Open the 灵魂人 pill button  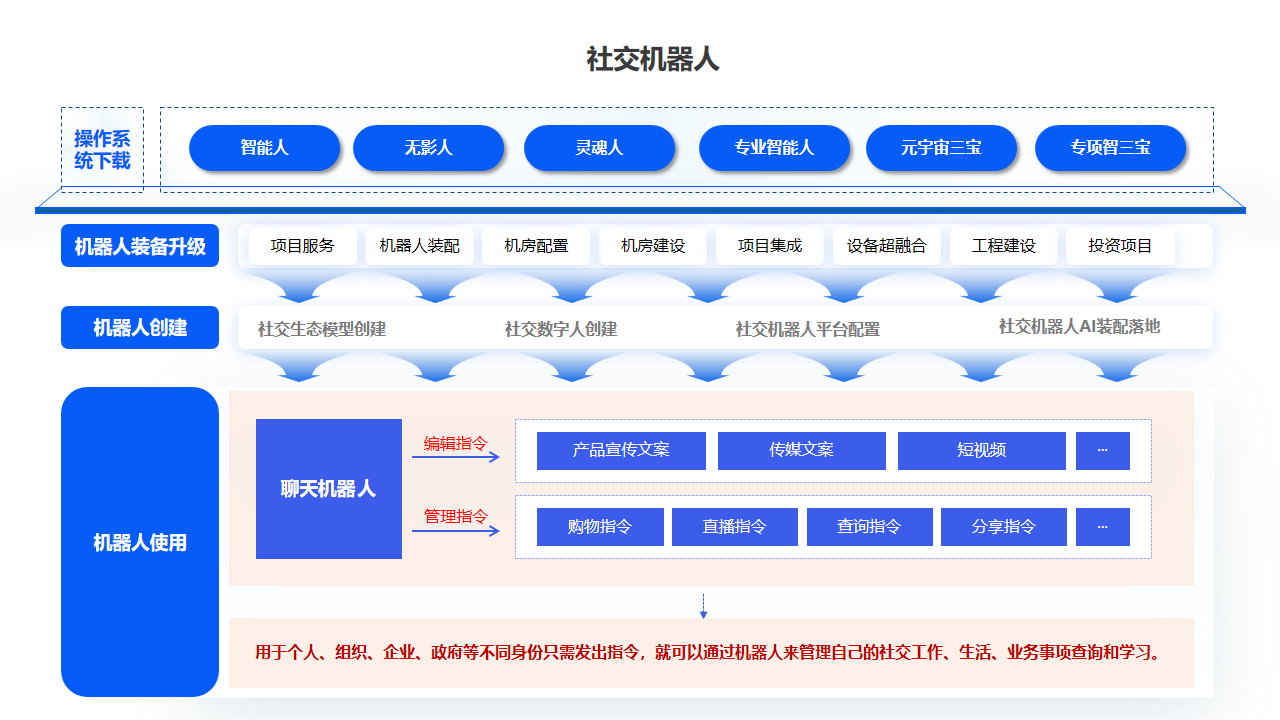click(x=600, y=148)
